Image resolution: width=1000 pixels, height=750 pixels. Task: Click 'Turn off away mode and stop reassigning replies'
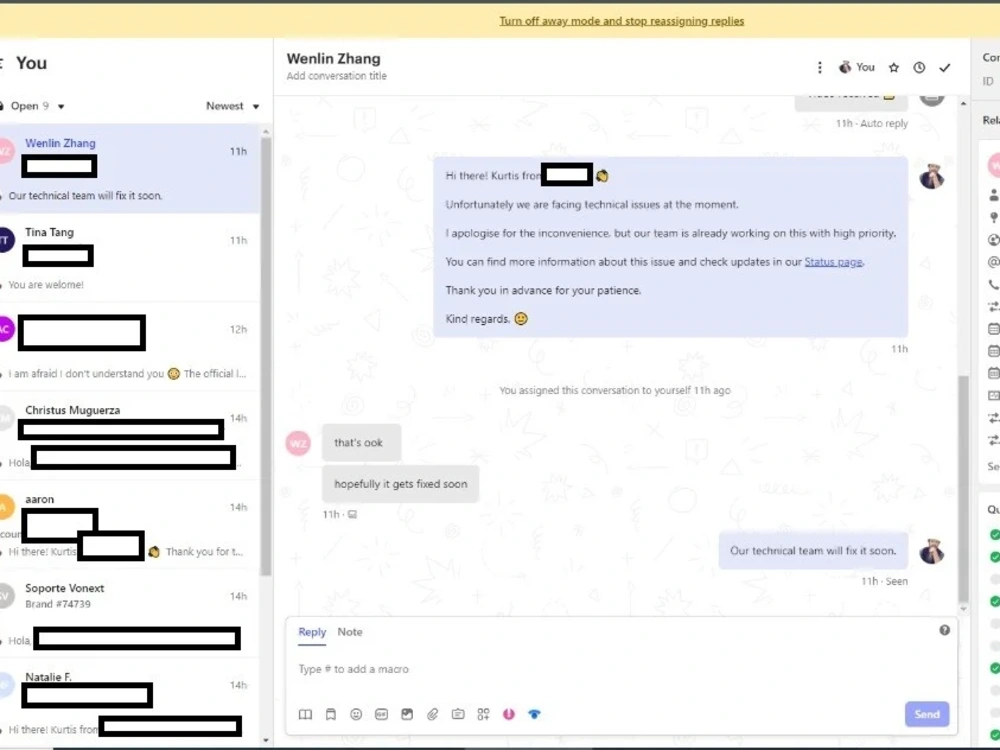coord(621,21)
